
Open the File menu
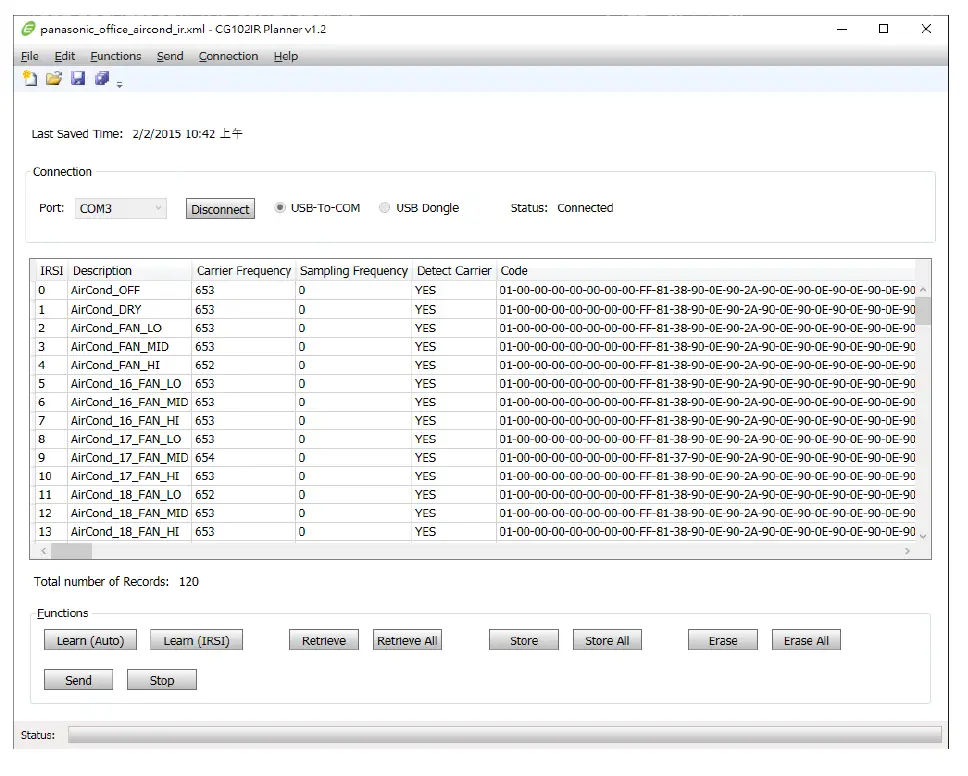click(x=30, y=56)
